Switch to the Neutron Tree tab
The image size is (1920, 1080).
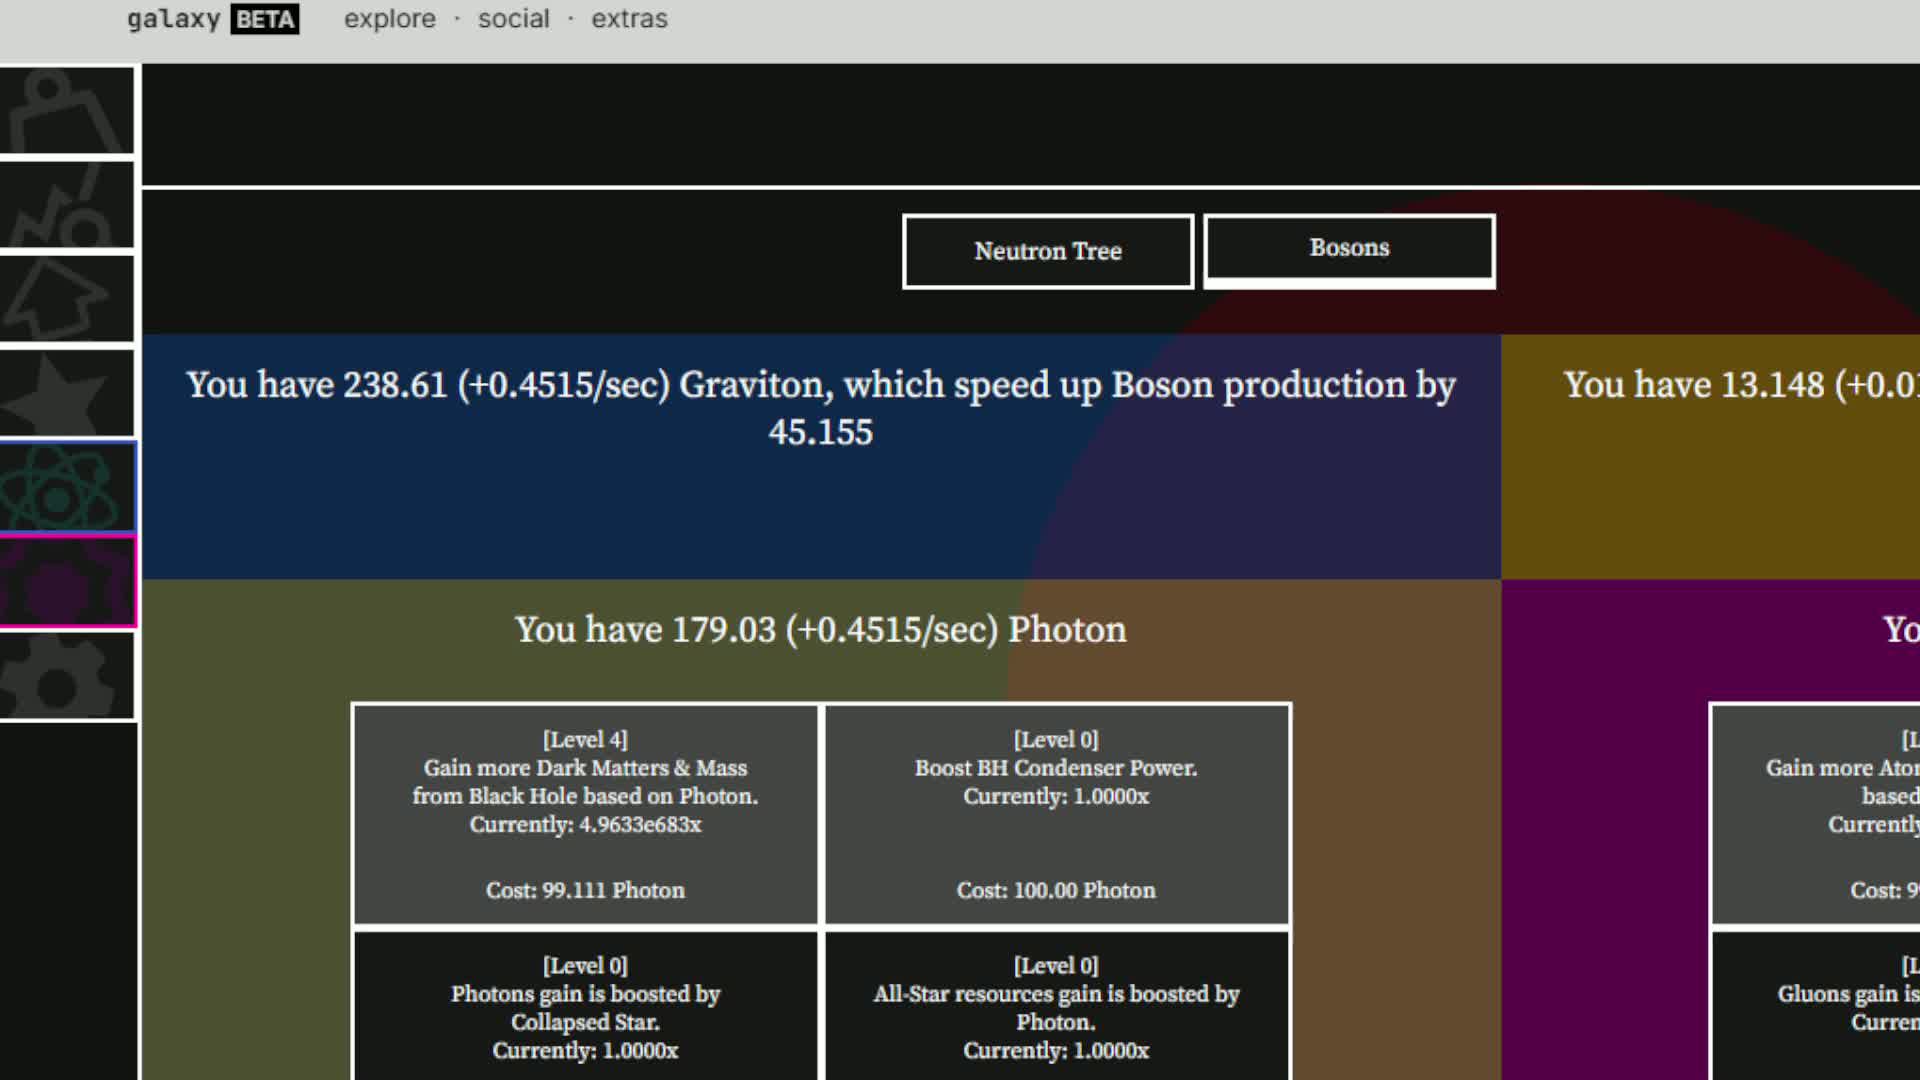click(1048, 251)
